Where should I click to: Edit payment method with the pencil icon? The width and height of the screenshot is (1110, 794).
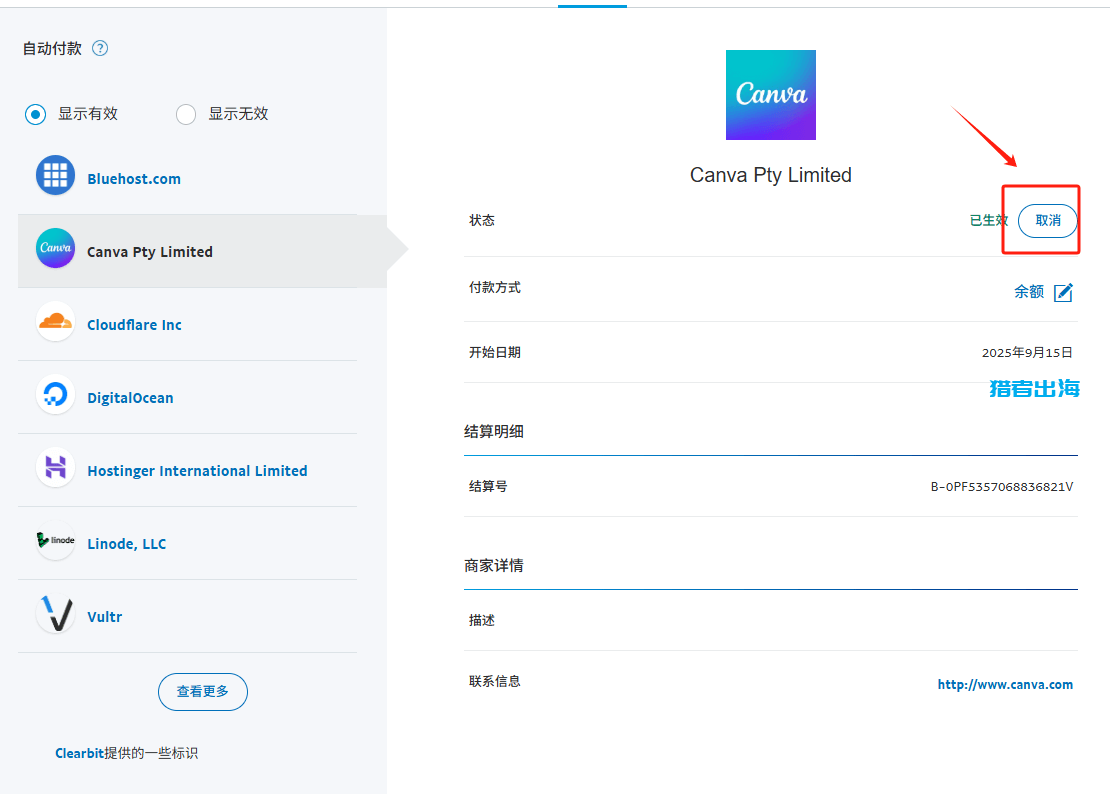point(1063,292)
